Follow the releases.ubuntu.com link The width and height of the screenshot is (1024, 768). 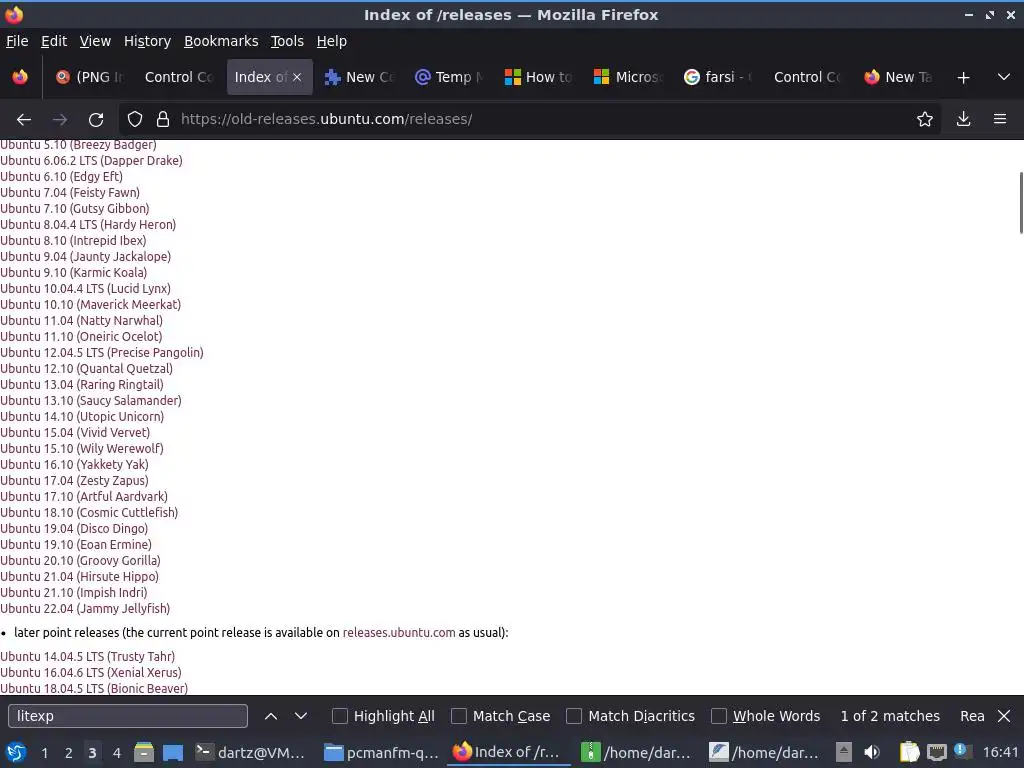[x=399, y=632]
